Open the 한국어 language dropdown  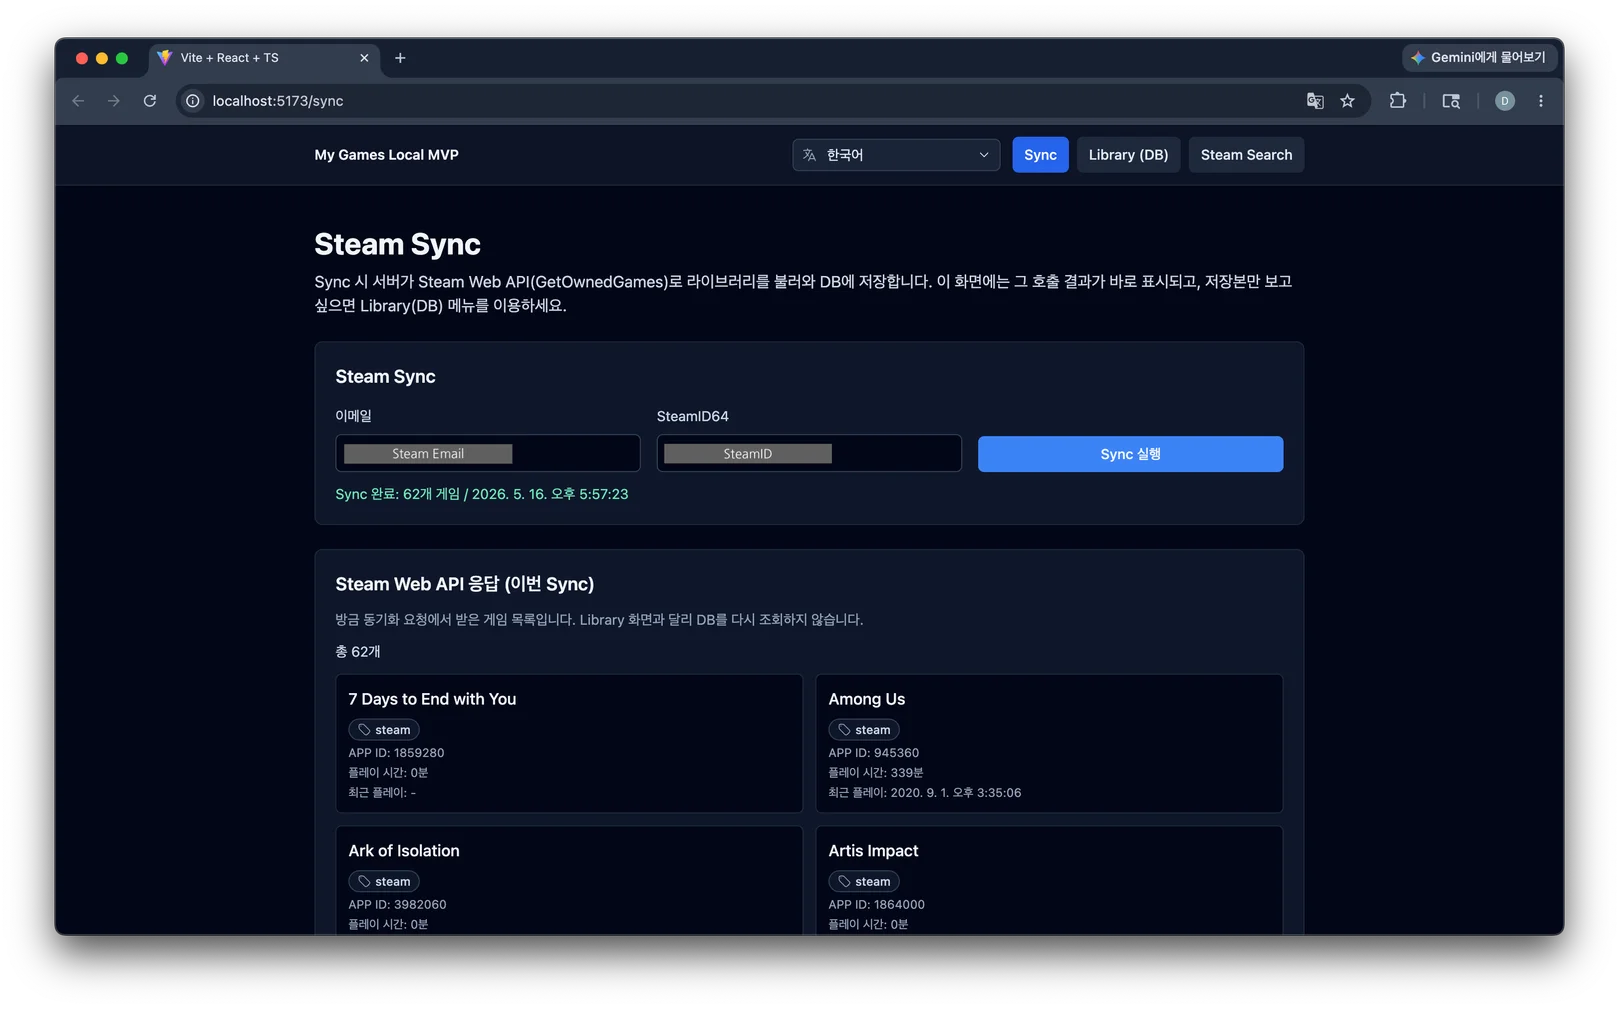[896, 155]
